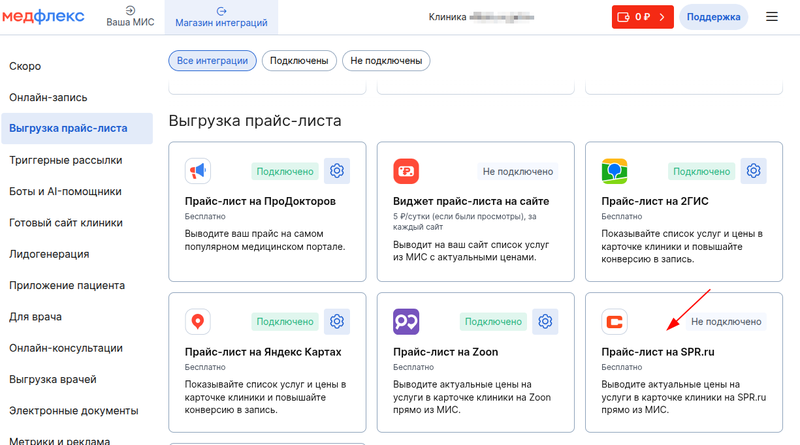Image resolution: width=800 pixels, height=445 pixels.
Task: Click the Бесплатно label on Zoon card
Action: 413,367
